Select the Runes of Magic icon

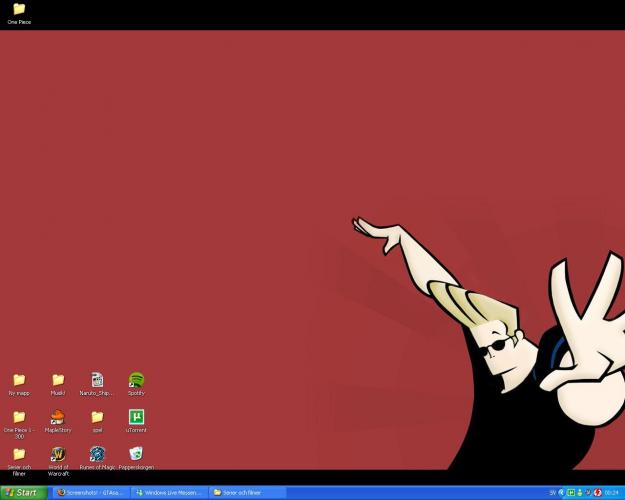point(97,454)
